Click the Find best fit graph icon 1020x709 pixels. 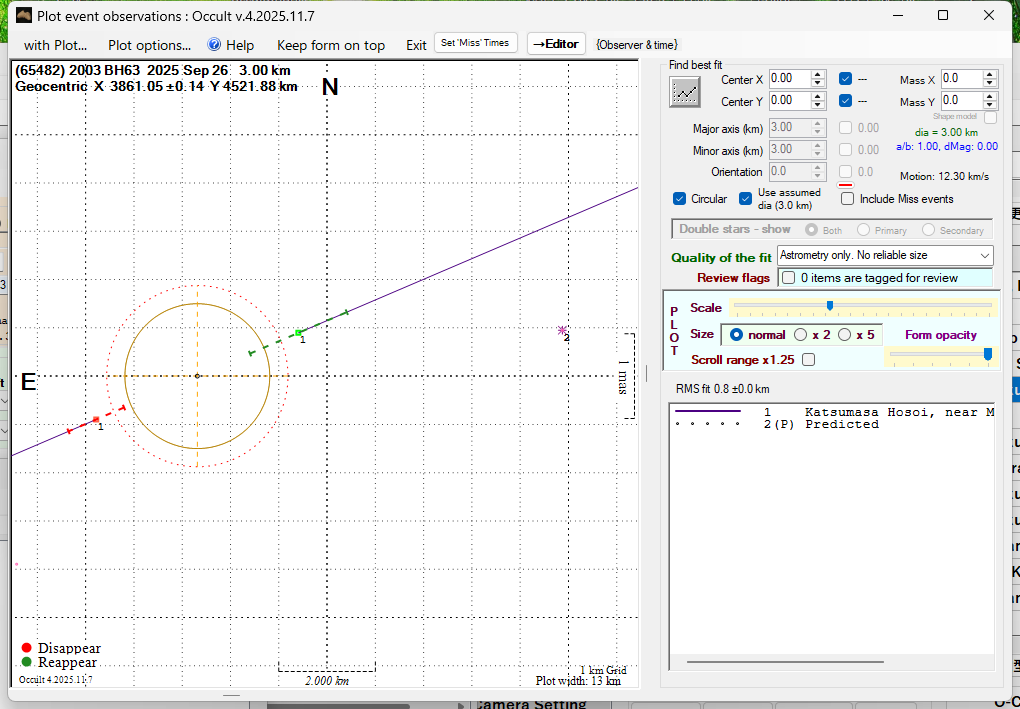point(685,91)
